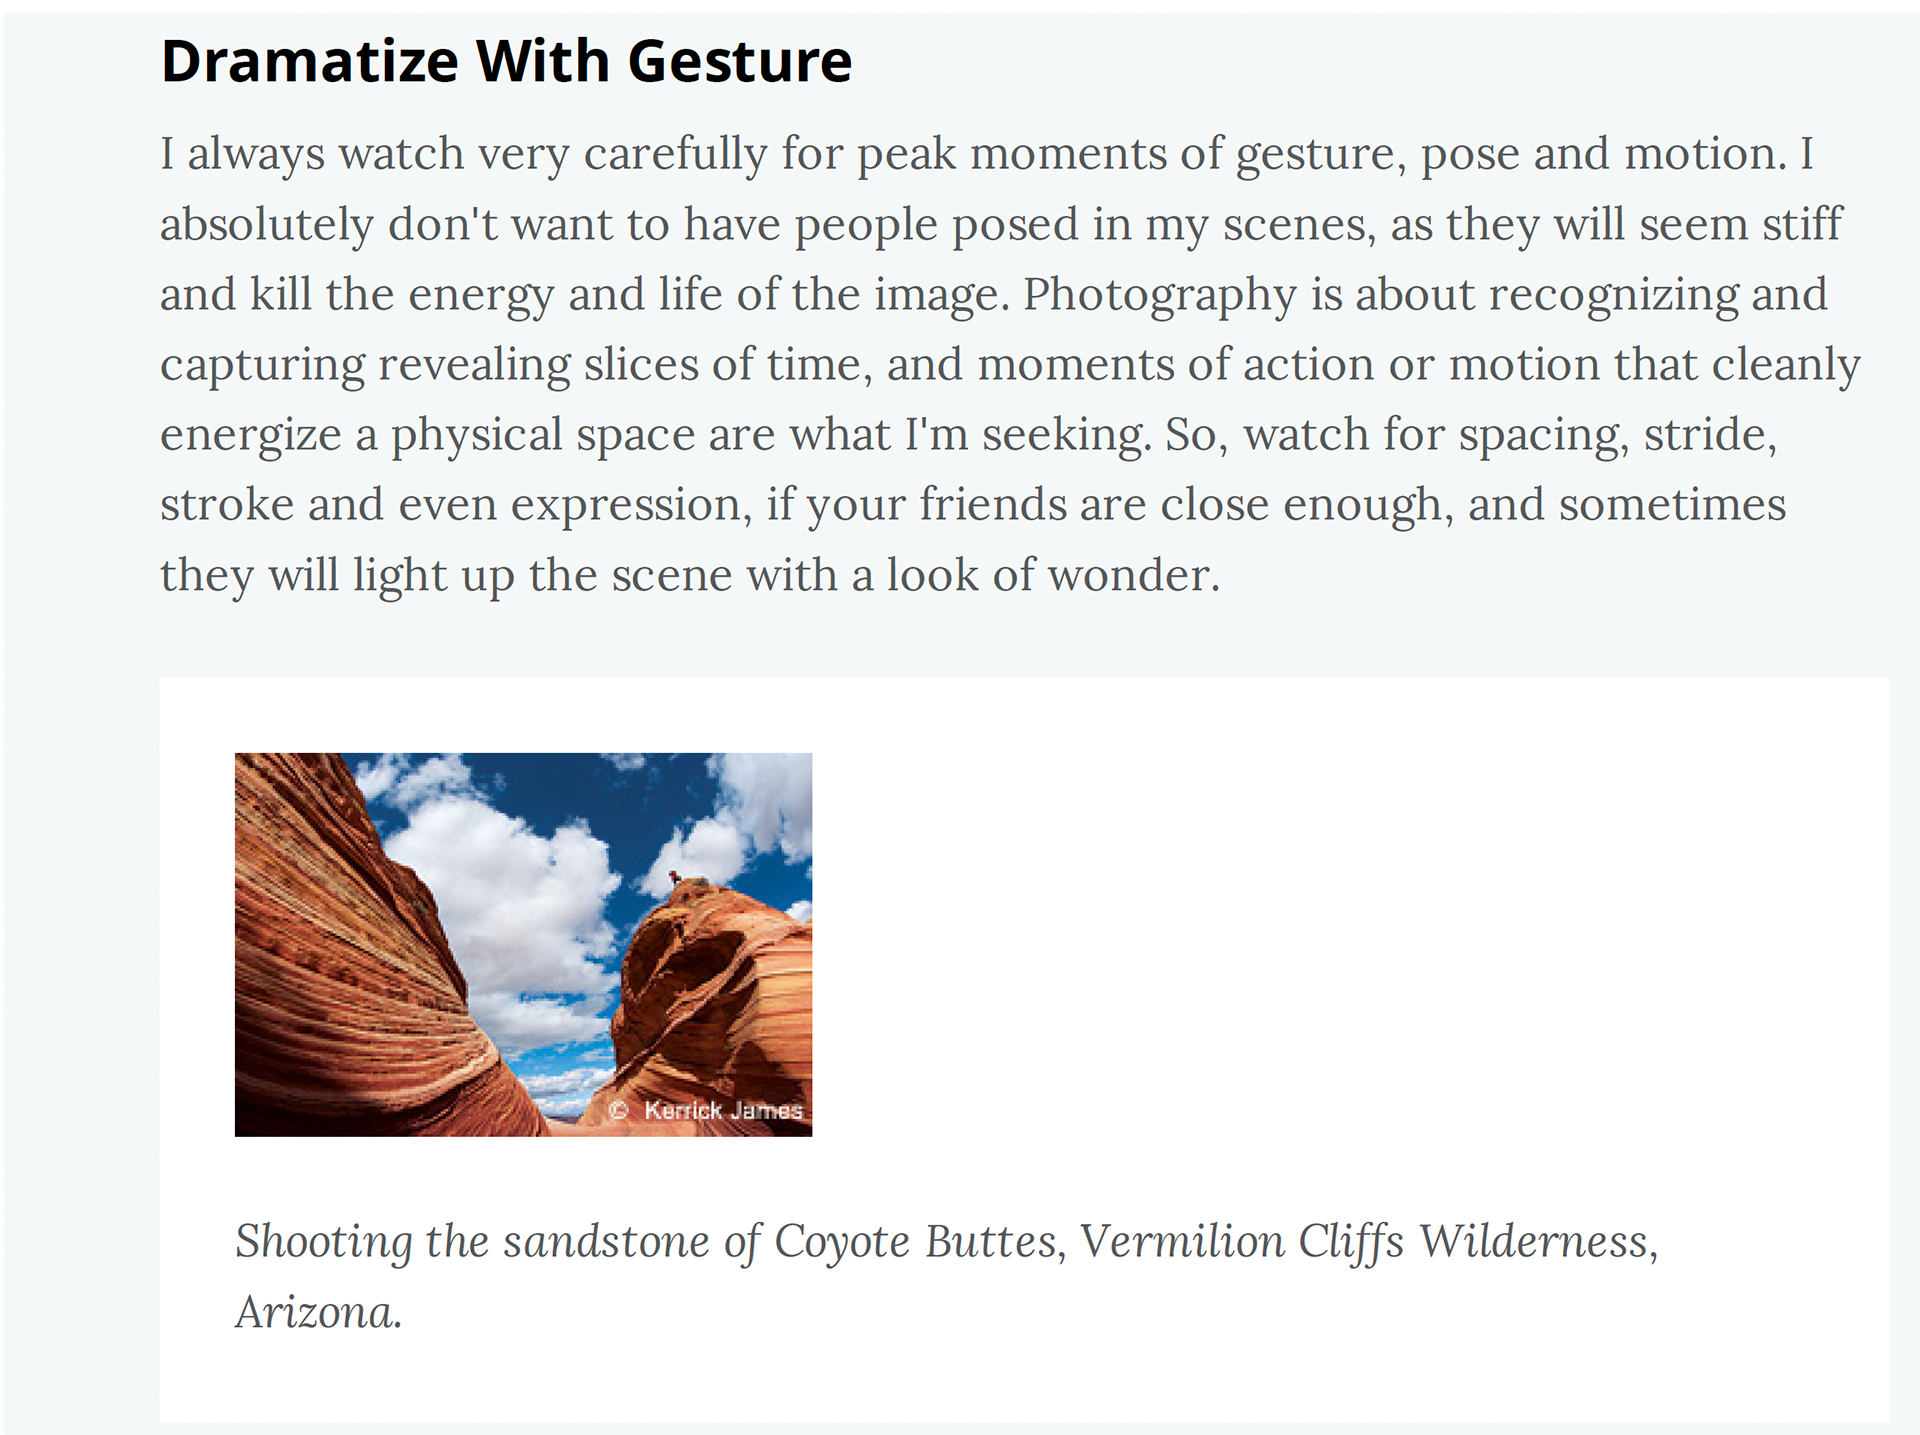Click the word "Arizona." in the caption
The image size is (1920, 1435).
click(x=318, y=1312)
